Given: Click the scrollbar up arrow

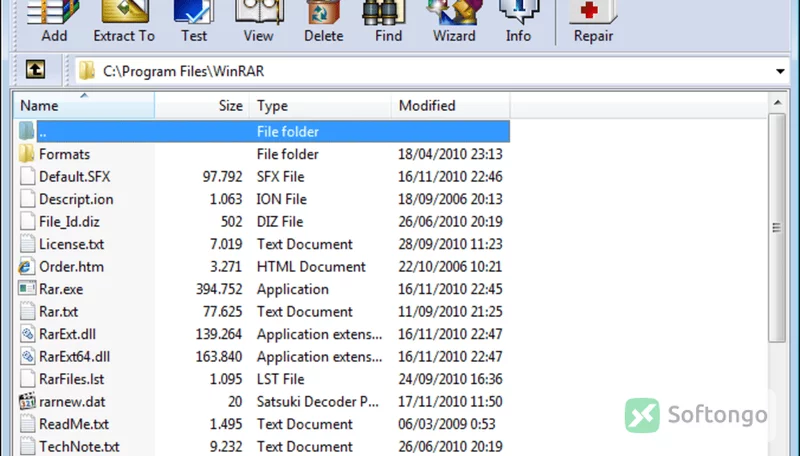Looking at the screenshot, I should tap(777, 103).
